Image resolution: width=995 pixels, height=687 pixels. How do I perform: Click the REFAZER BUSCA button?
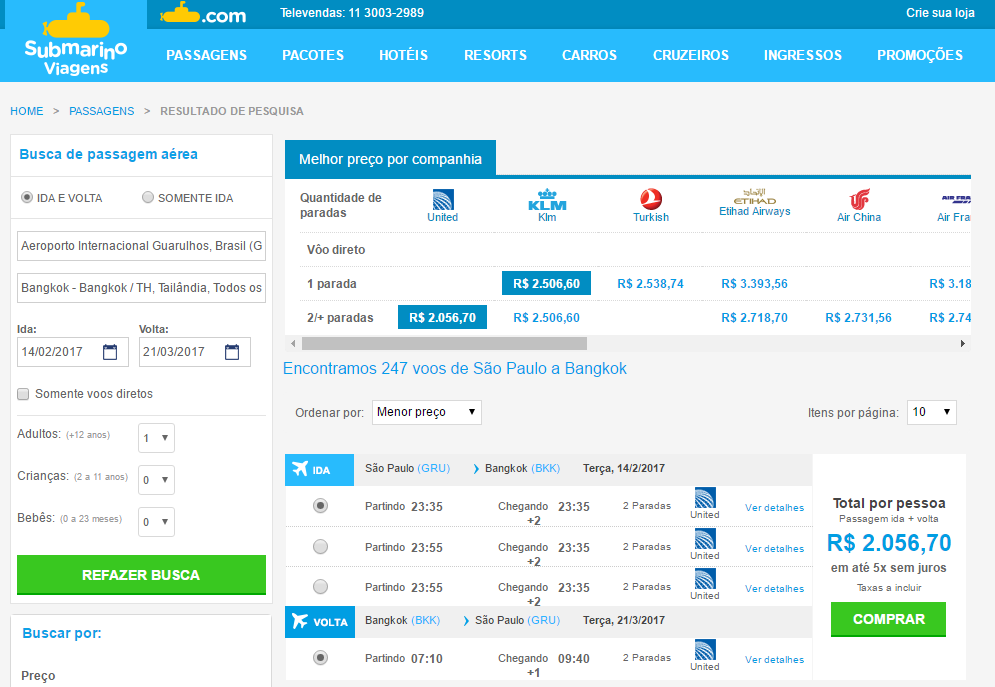pyautogui.click(x=141, y=575)
